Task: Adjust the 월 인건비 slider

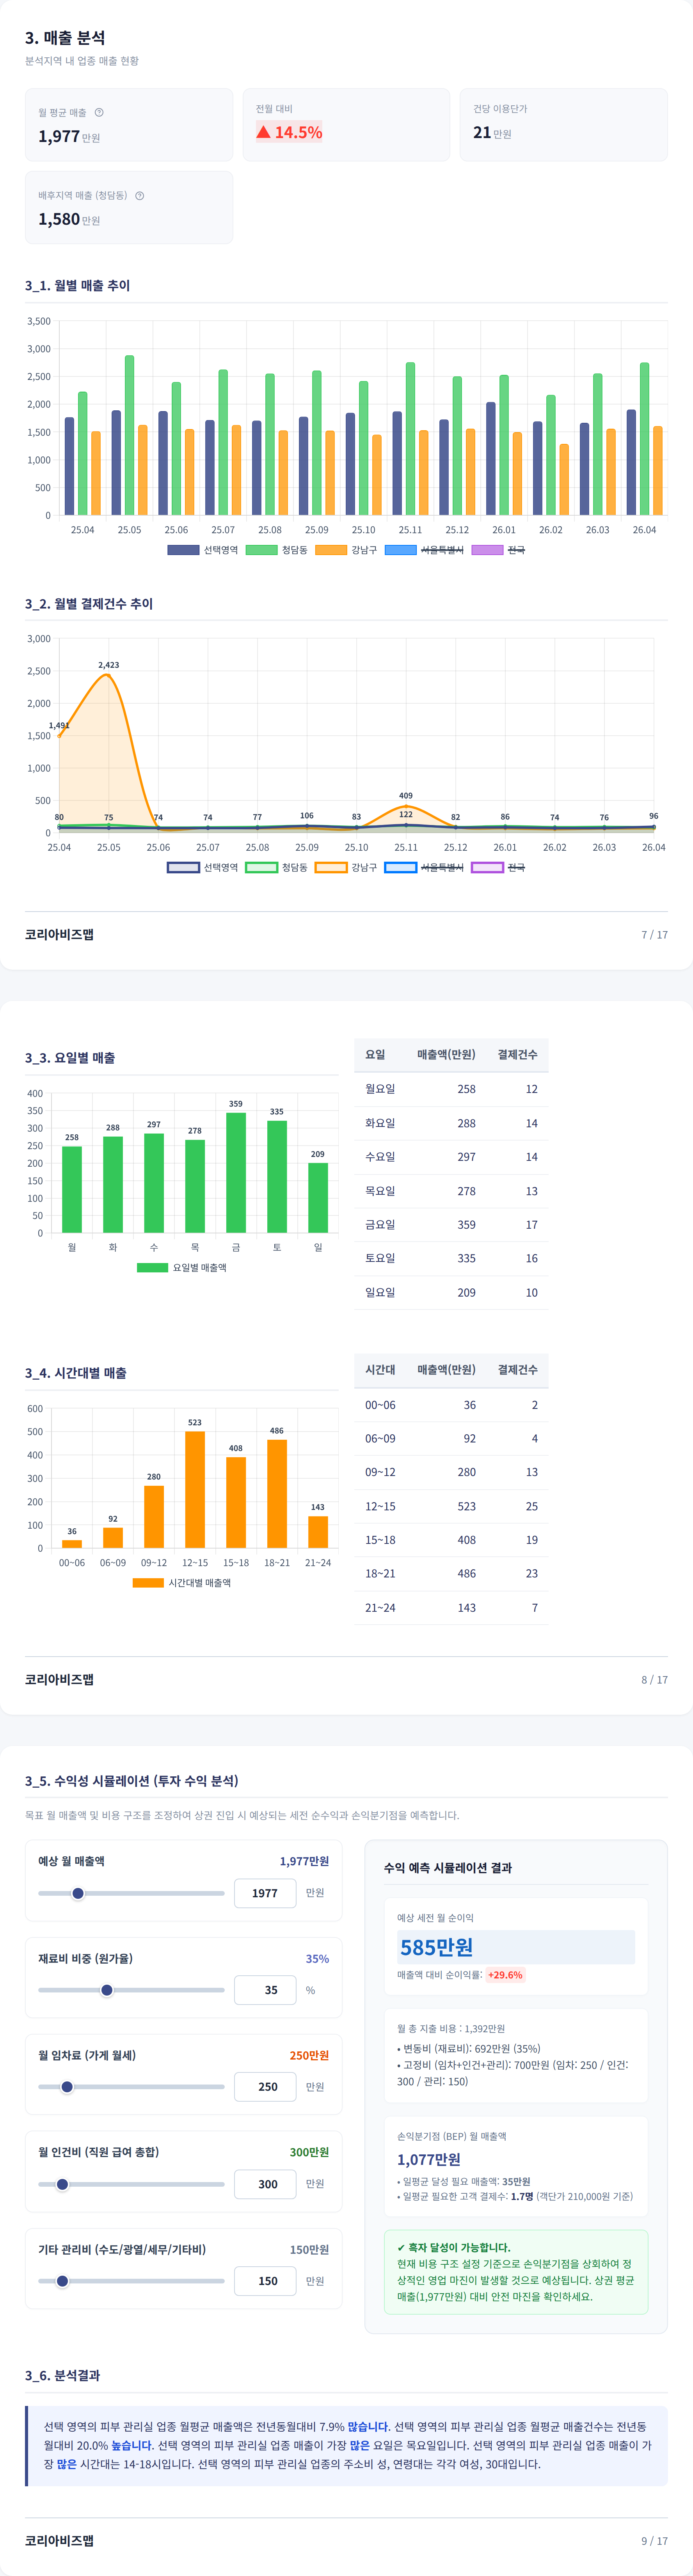Action: [x=131, y=2184]
